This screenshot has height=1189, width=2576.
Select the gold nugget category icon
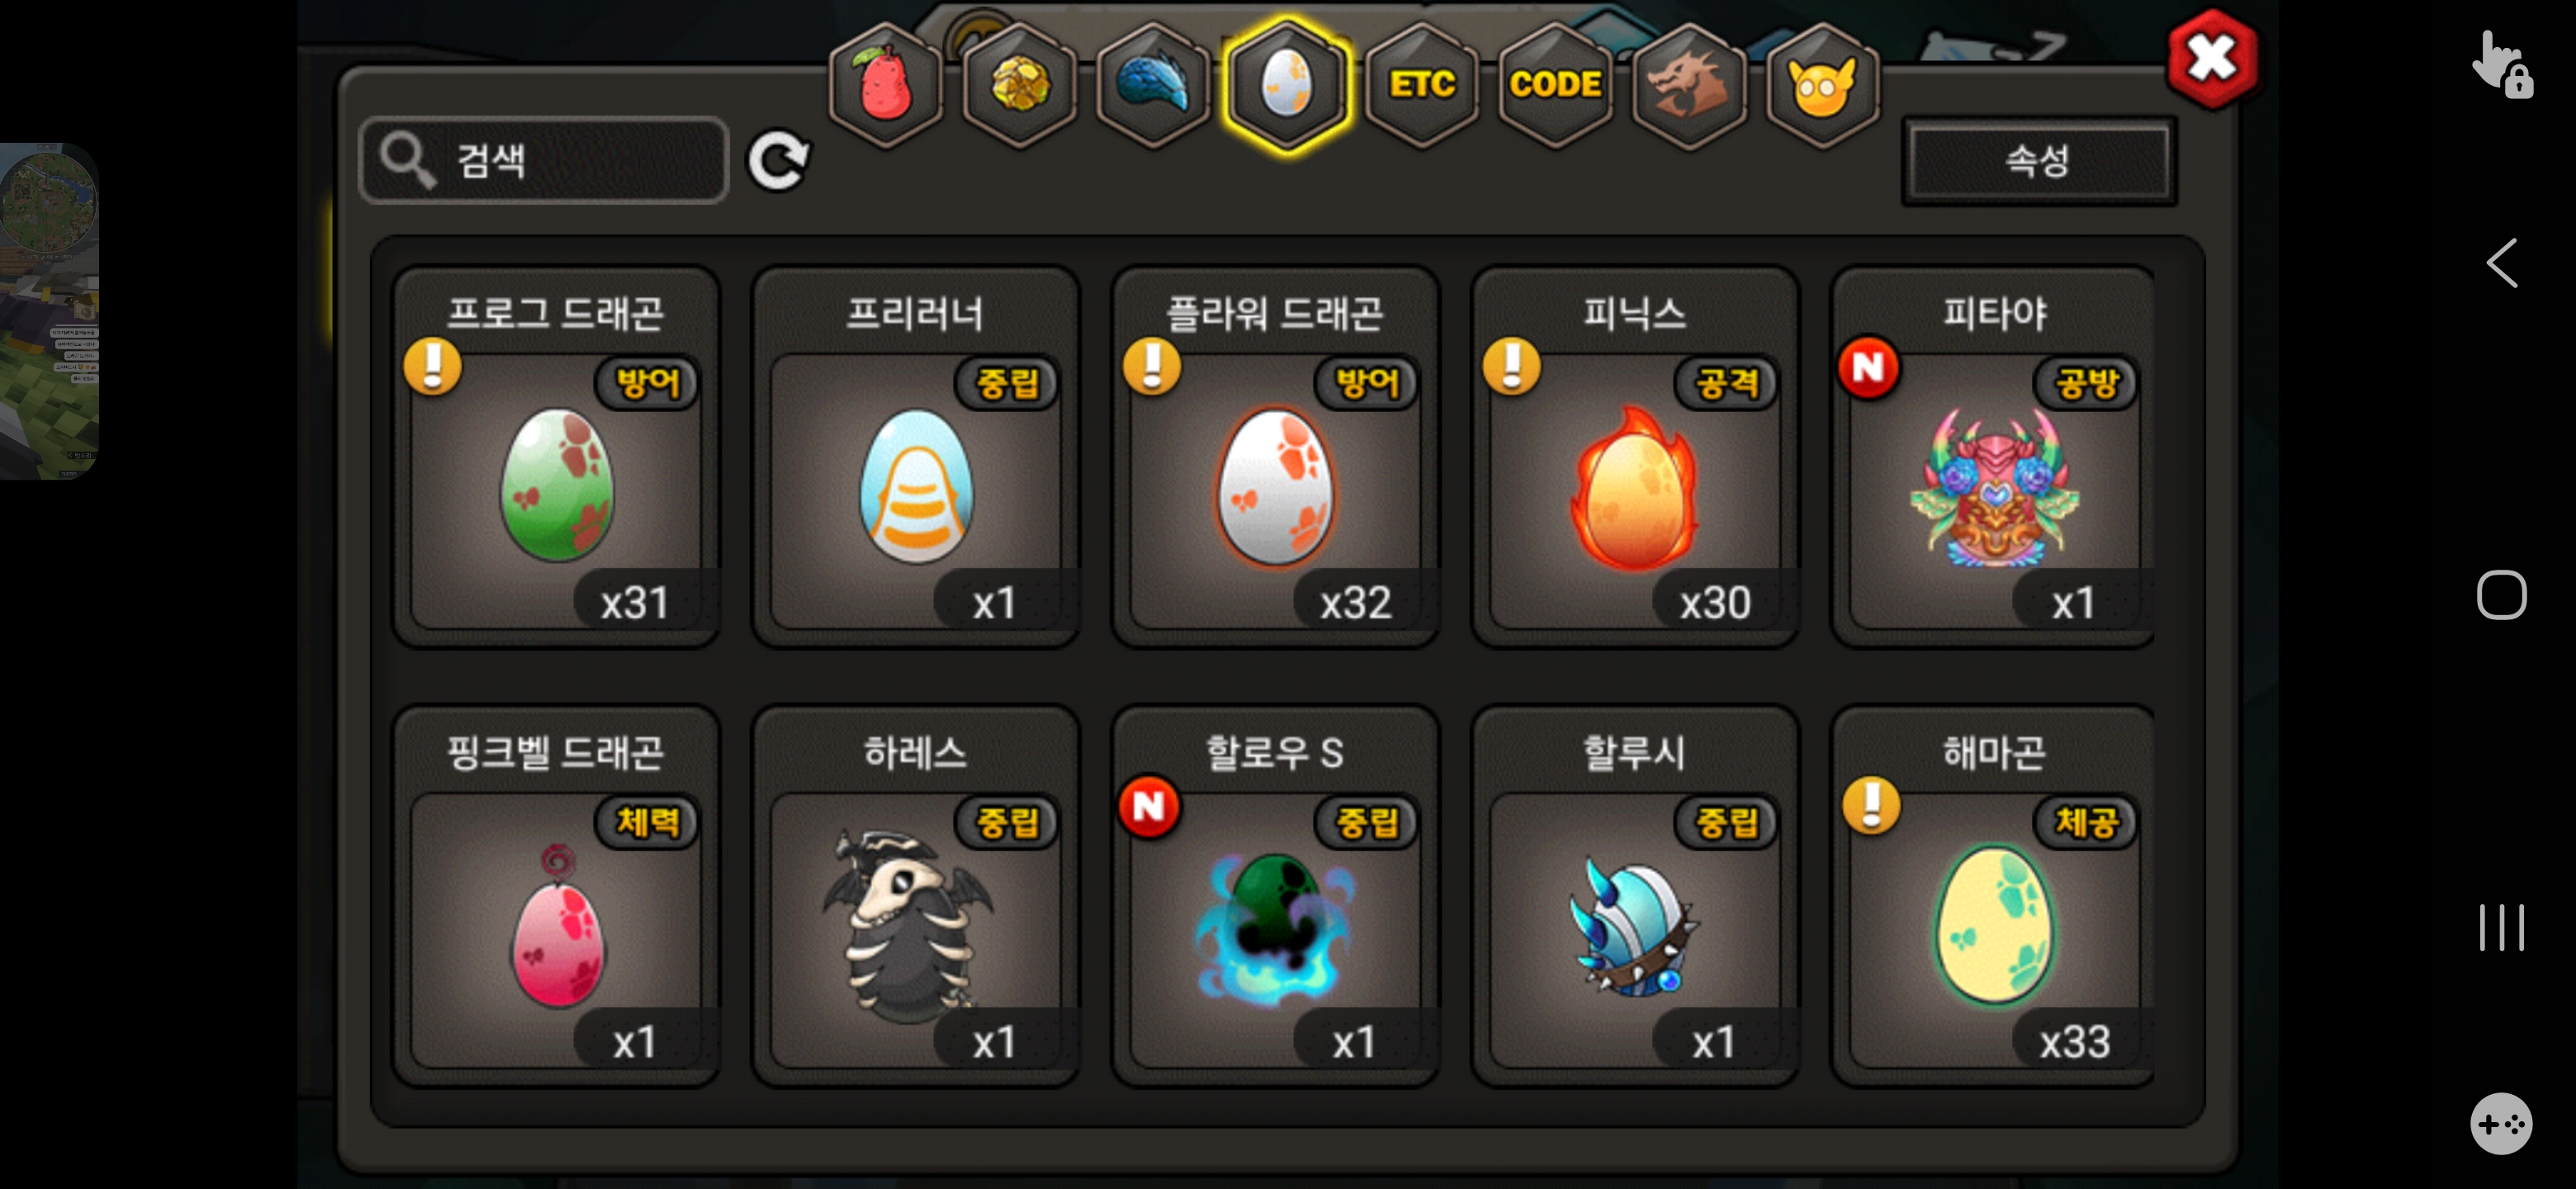pos(1019,84)
